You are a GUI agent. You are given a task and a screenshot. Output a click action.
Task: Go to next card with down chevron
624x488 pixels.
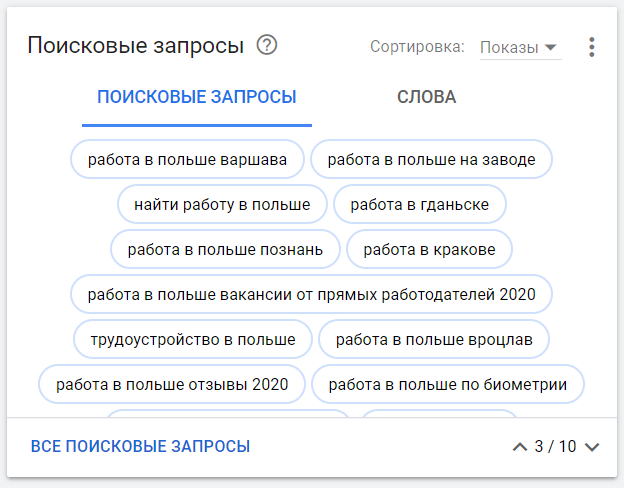click(x=592, y=447)
